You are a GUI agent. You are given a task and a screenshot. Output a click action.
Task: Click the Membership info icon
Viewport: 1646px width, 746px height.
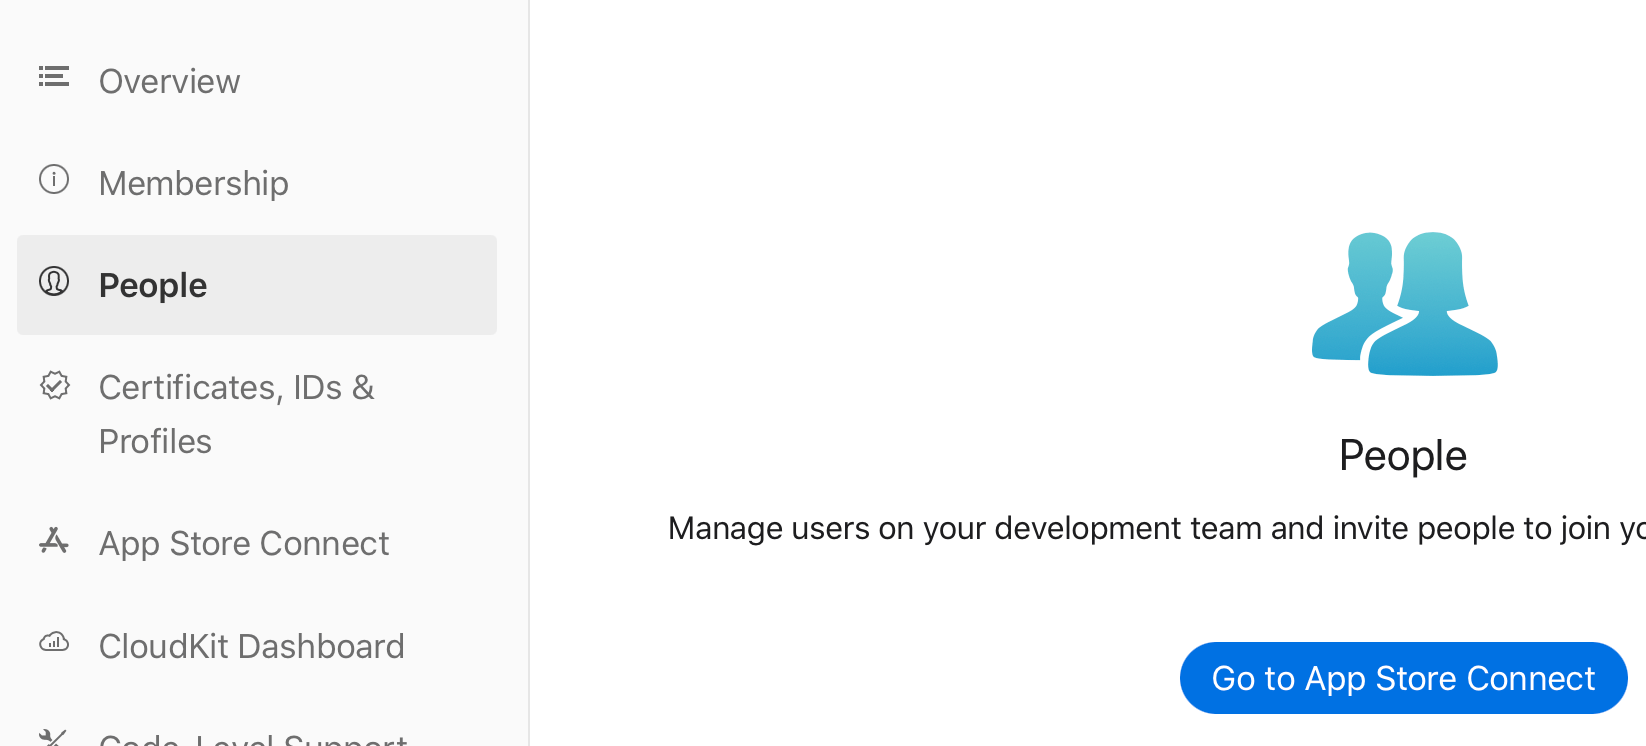[x=54, y=179]
